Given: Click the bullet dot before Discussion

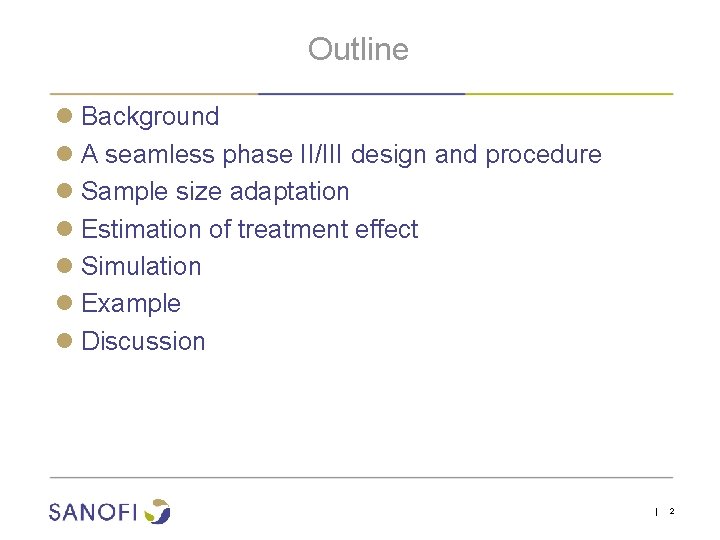Looking at the screenshot, I should point(63,342).
